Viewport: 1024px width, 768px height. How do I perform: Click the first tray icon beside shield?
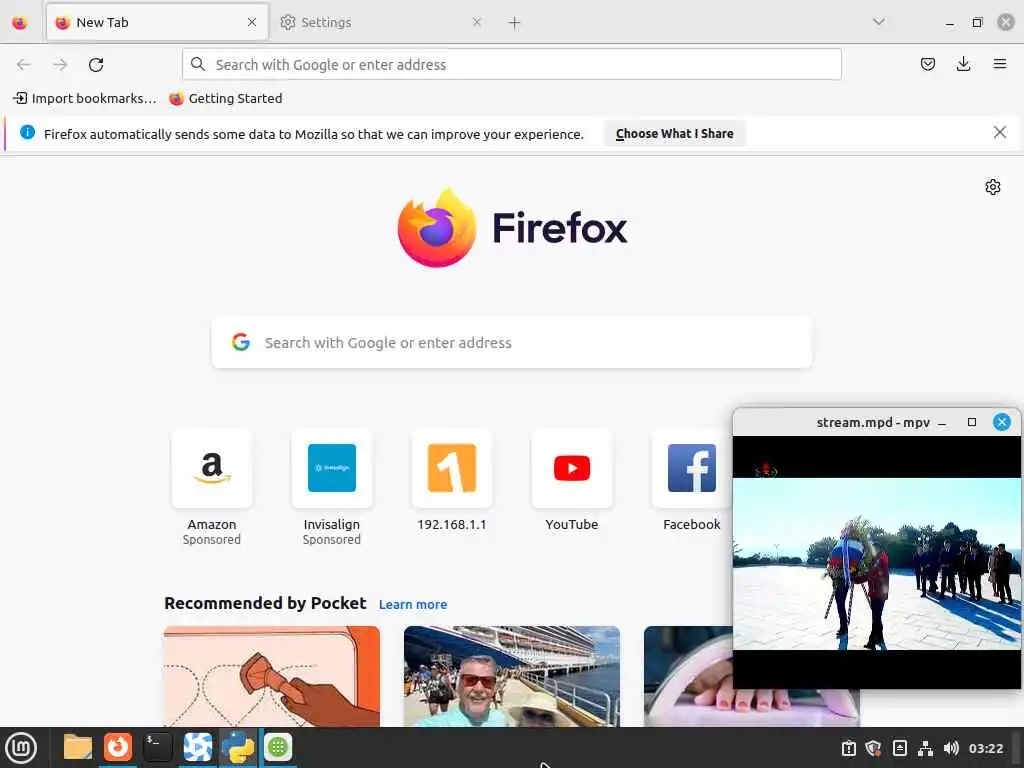(848, 748)
